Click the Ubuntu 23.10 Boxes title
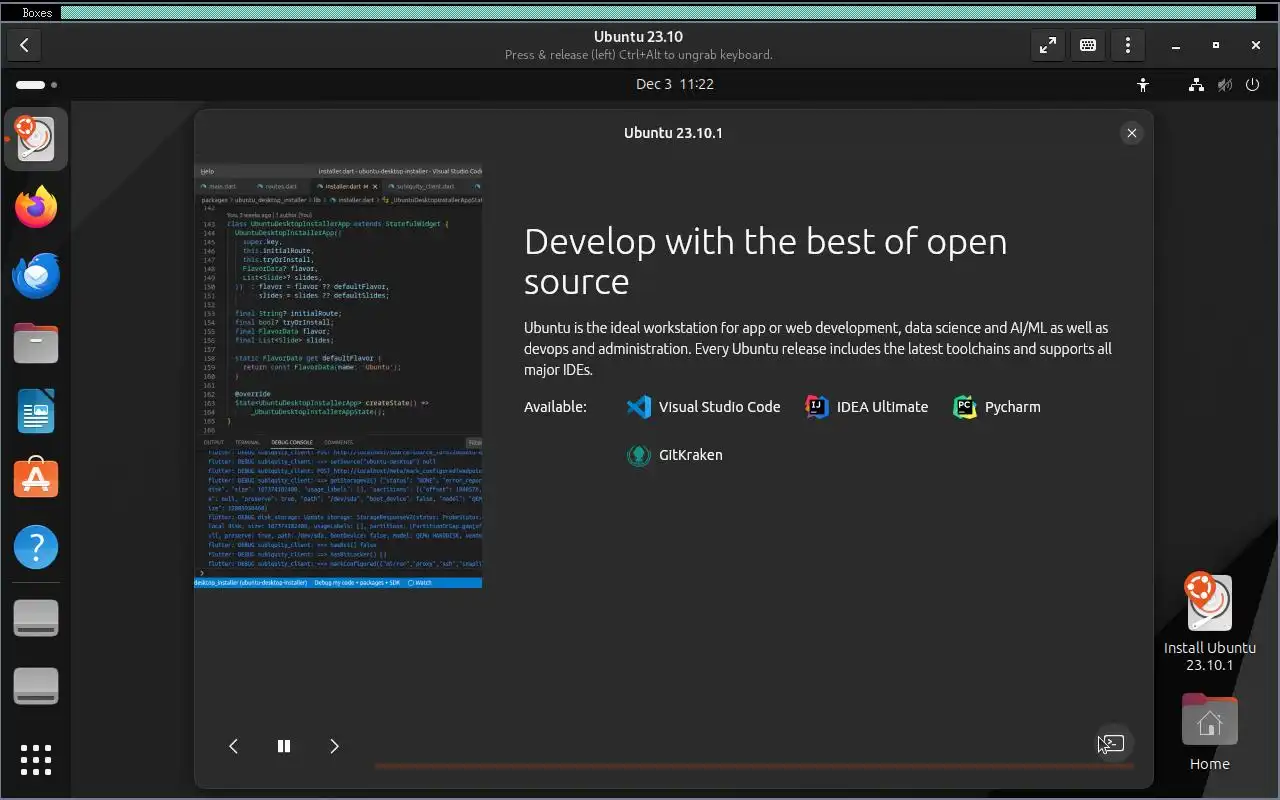Image resolution: width=1280 pixels, height=800 pixels. [x=638, y=37]
